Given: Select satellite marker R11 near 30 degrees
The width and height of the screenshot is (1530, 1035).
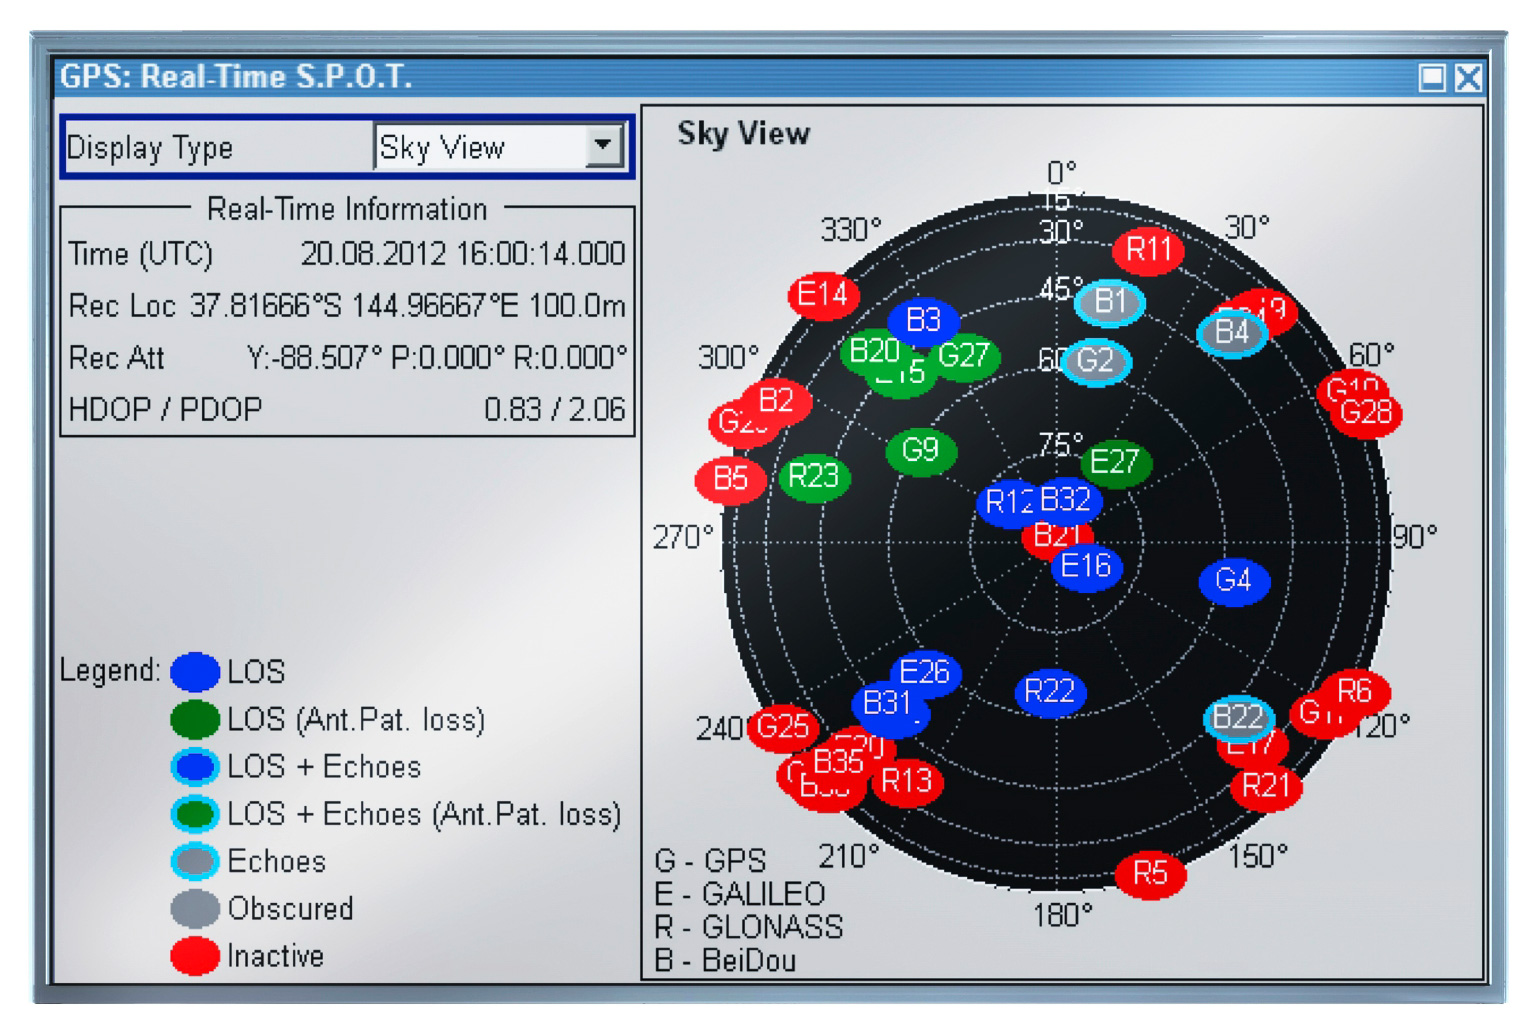Looking at the screenshot, I should tap(1148, 250).
